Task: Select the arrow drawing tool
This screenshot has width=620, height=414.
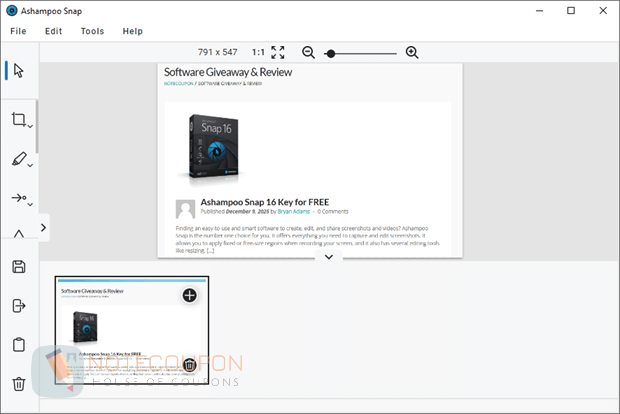Action: (19, 197)
